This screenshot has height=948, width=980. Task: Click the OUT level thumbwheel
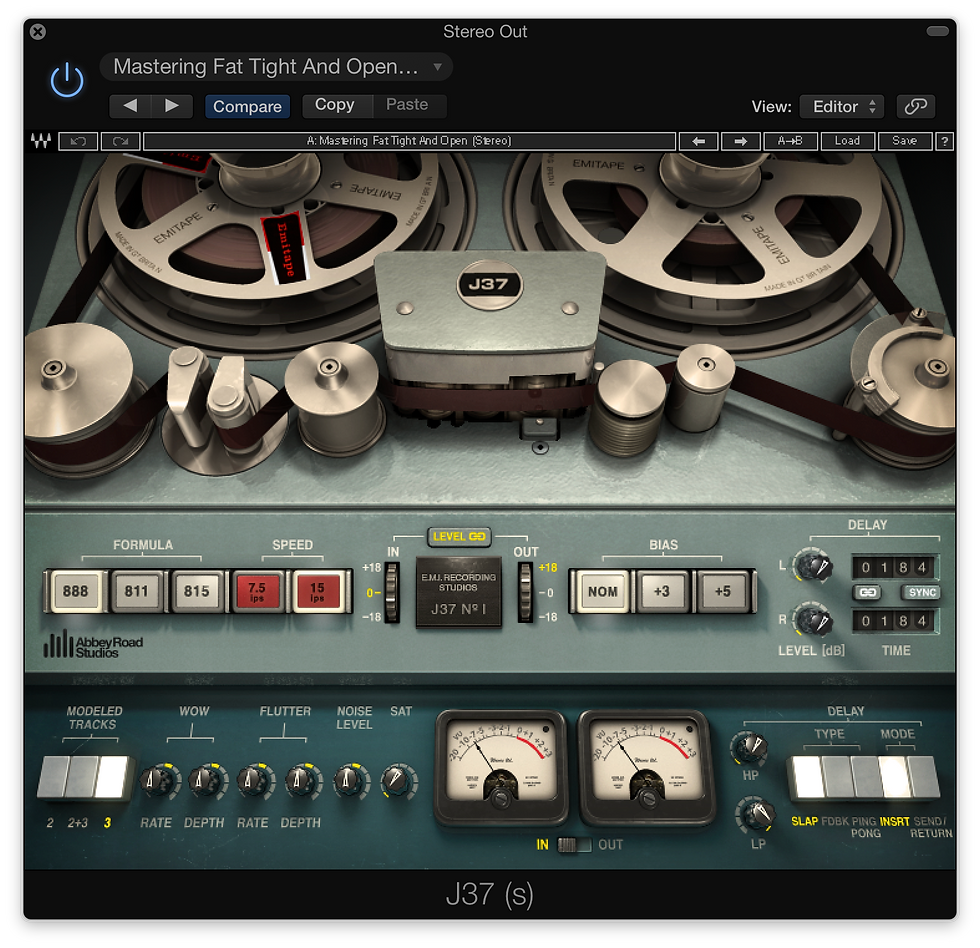pyautogui.click(x=526, y=592)
